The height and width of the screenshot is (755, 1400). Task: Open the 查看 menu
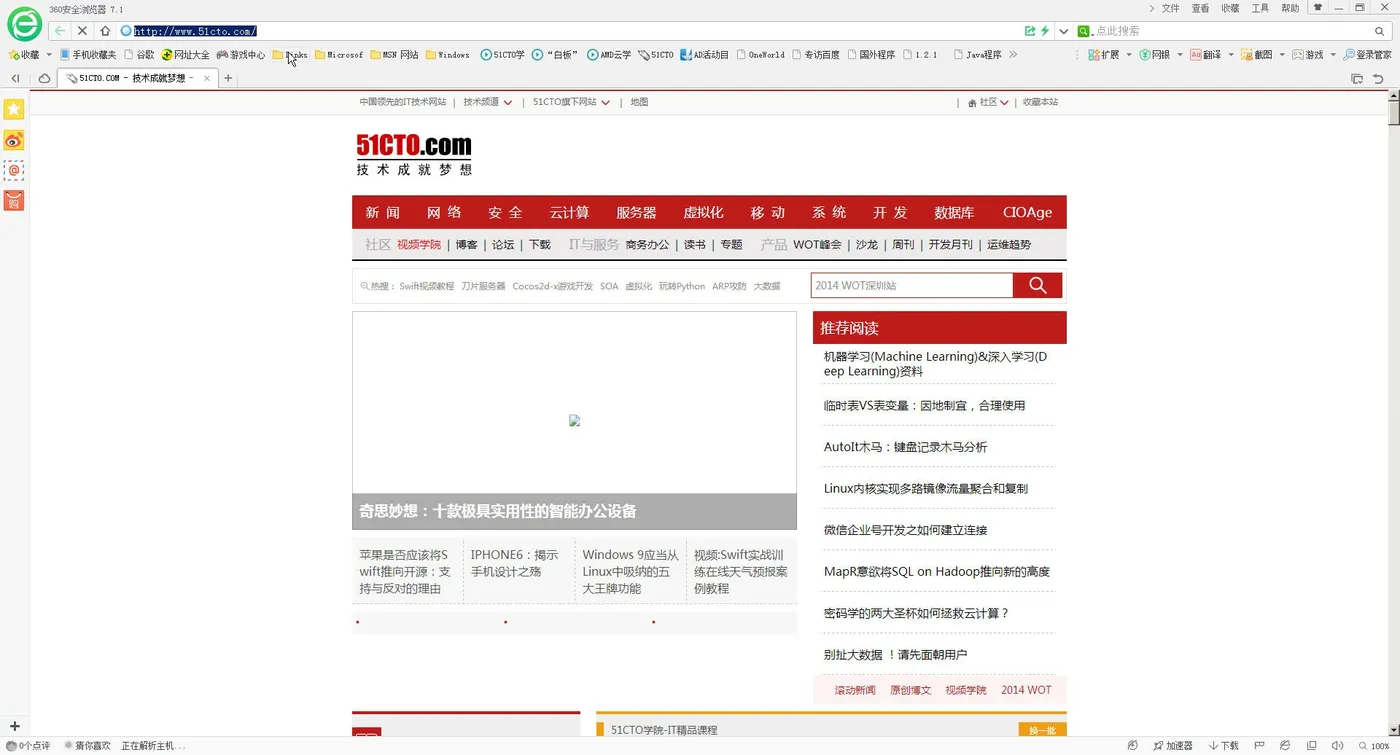tap(1200, 8)
